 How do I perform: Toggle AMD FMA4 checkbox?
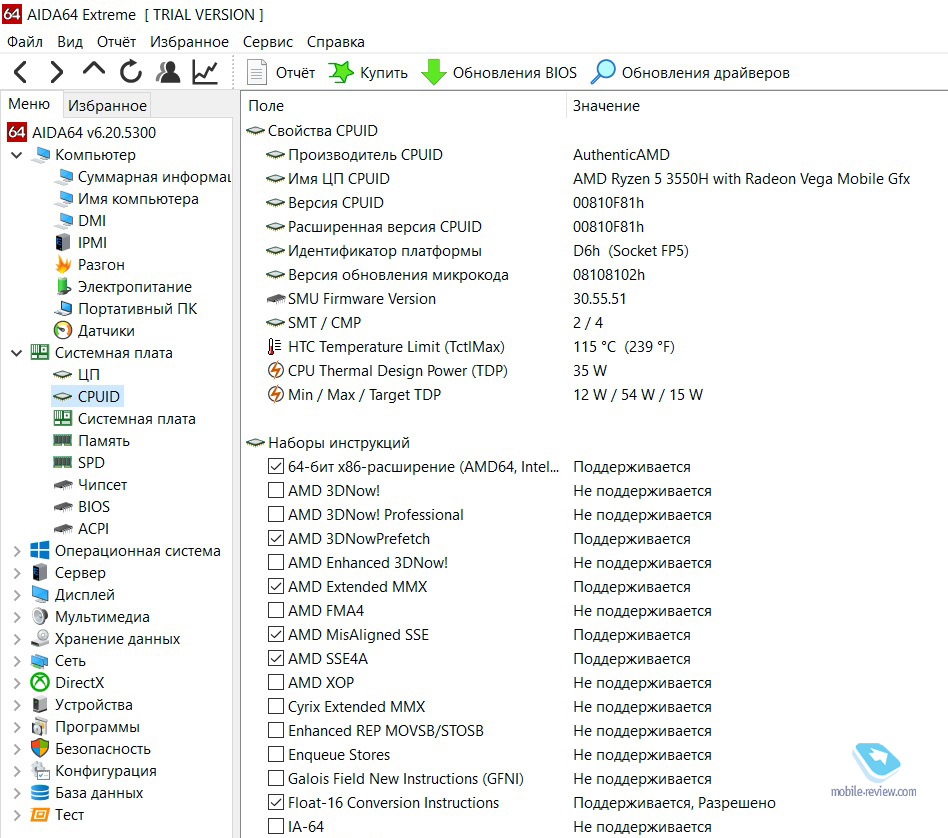pyautogui.click(x=276, y=610)
